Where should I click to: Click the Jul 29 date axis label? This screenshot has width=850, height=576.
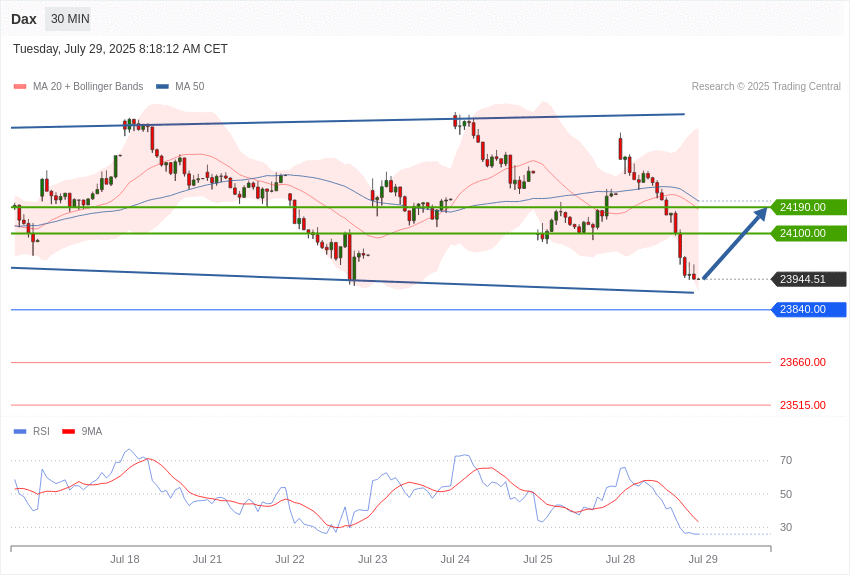[x=703, y=559]
